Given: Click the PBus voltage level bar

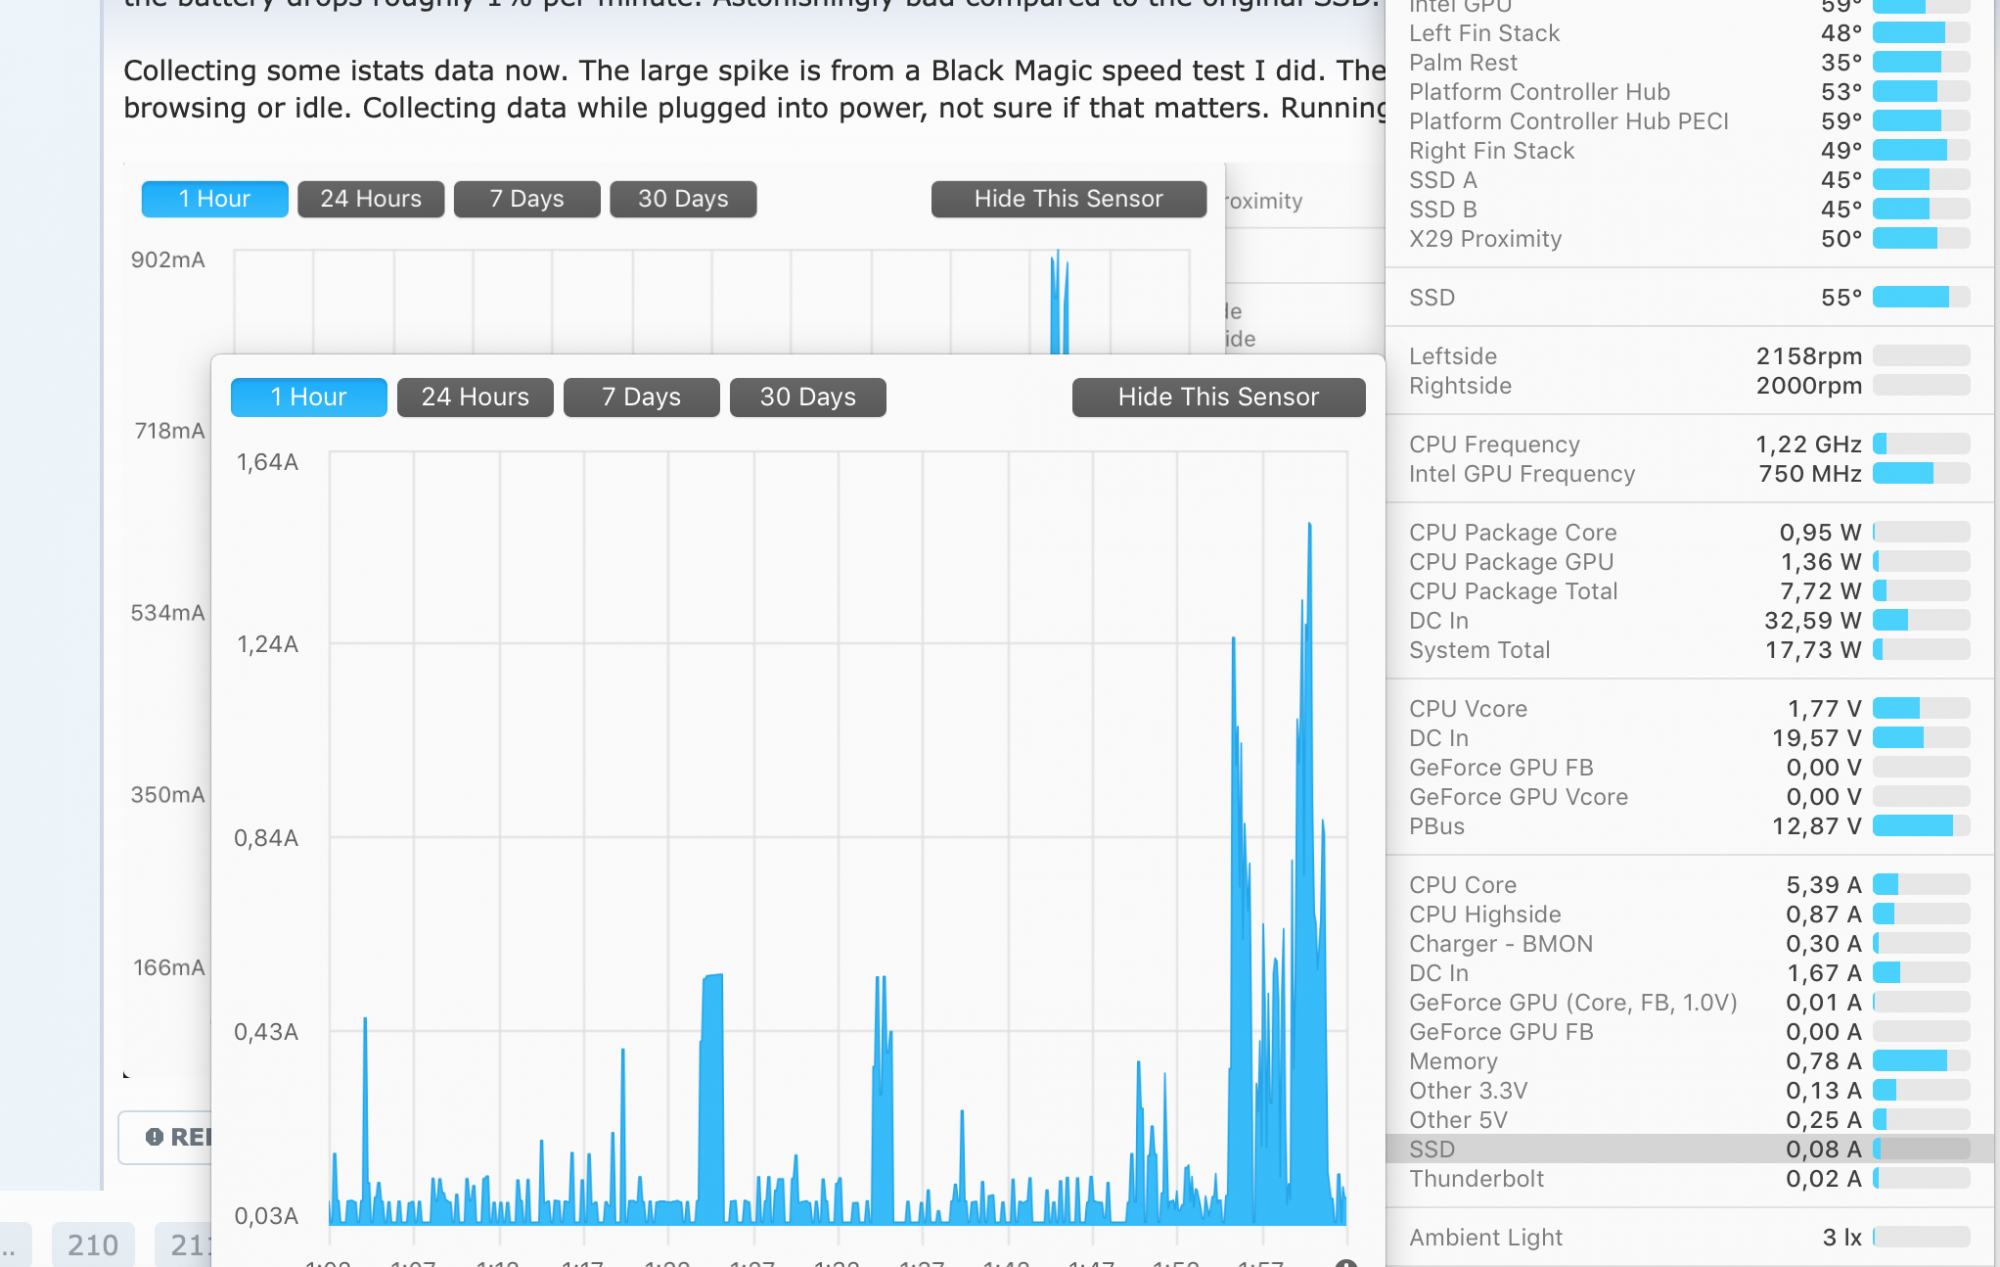Looking at the screenshot, I should [1920, 826].
